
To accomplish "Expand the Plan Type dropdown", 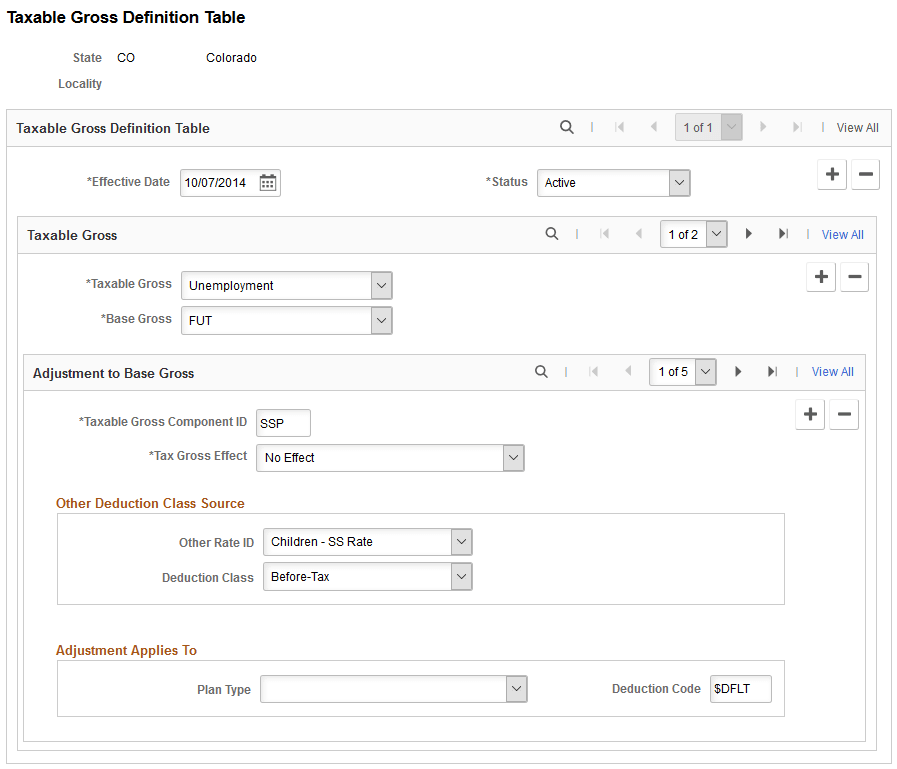I will (517, 688).
